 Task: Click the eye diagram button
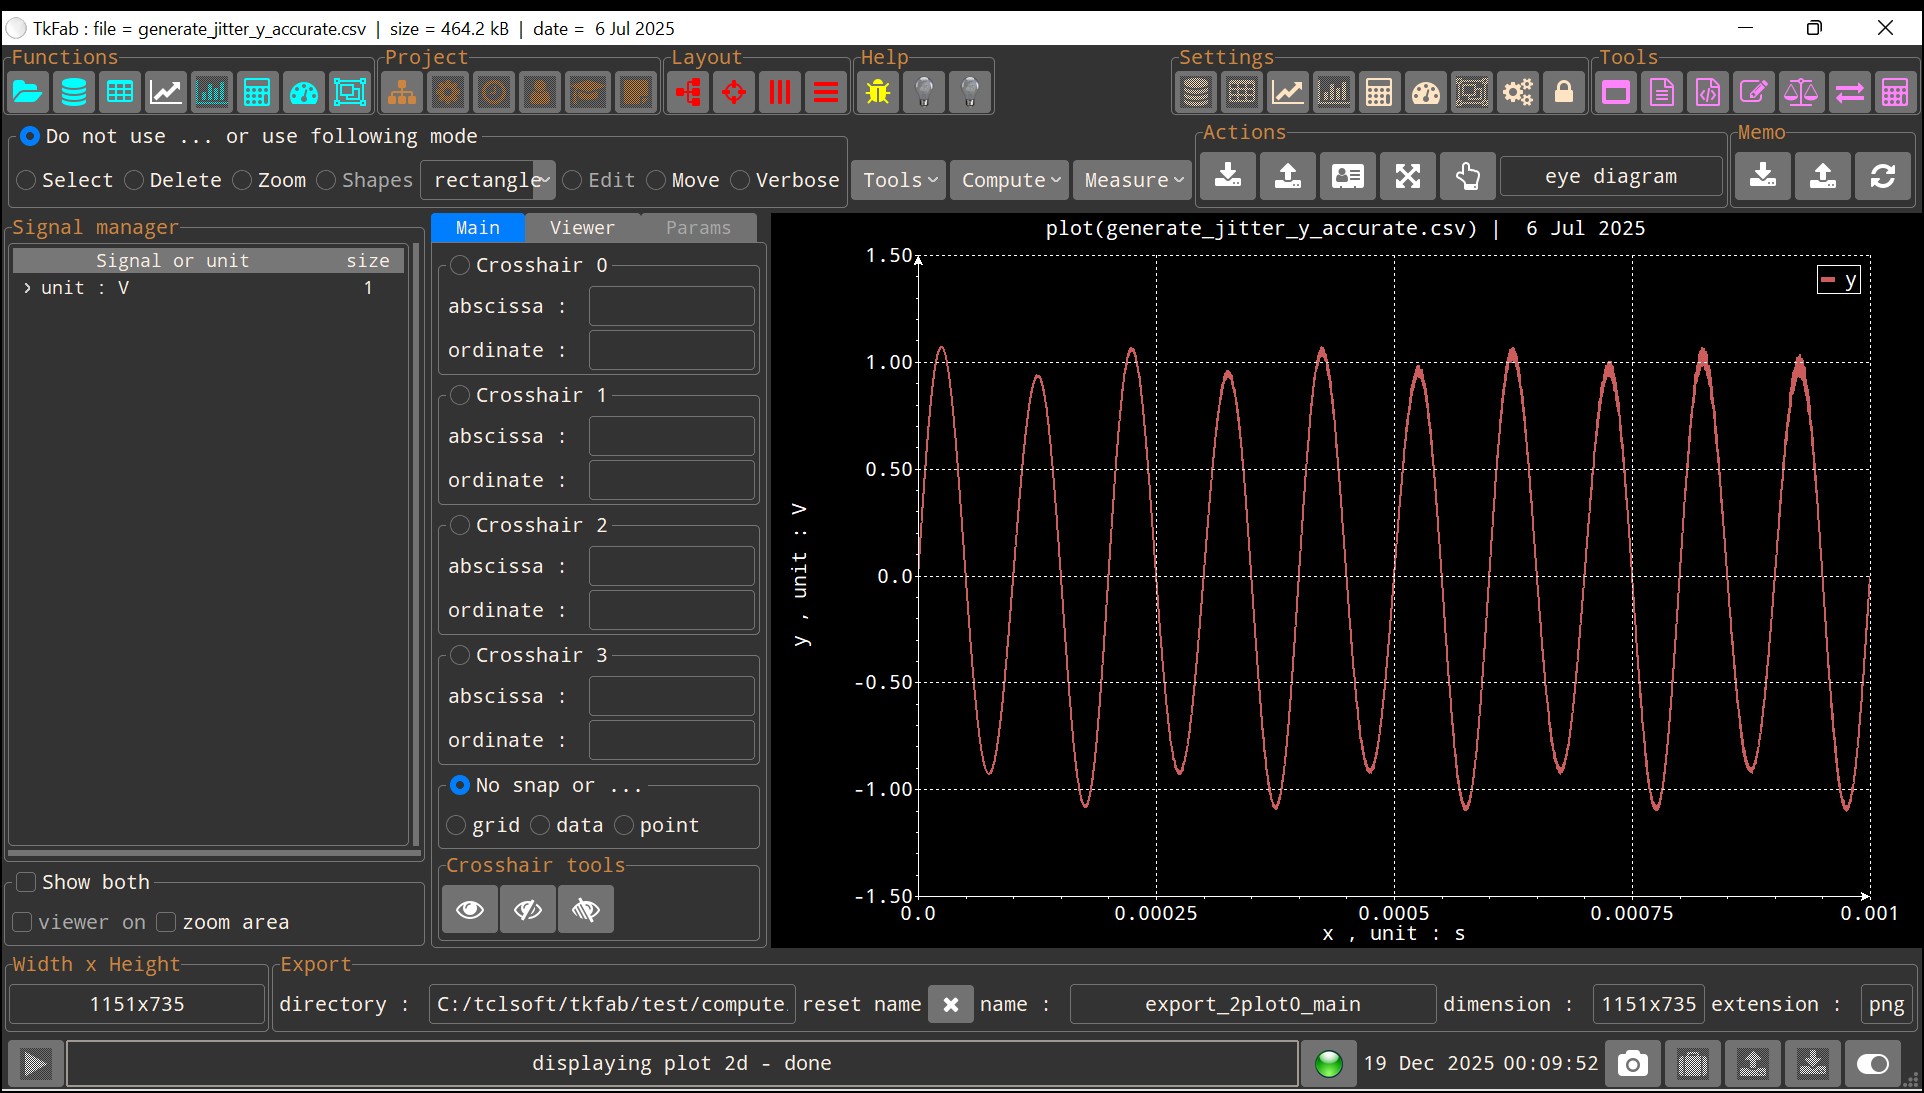1610,177
